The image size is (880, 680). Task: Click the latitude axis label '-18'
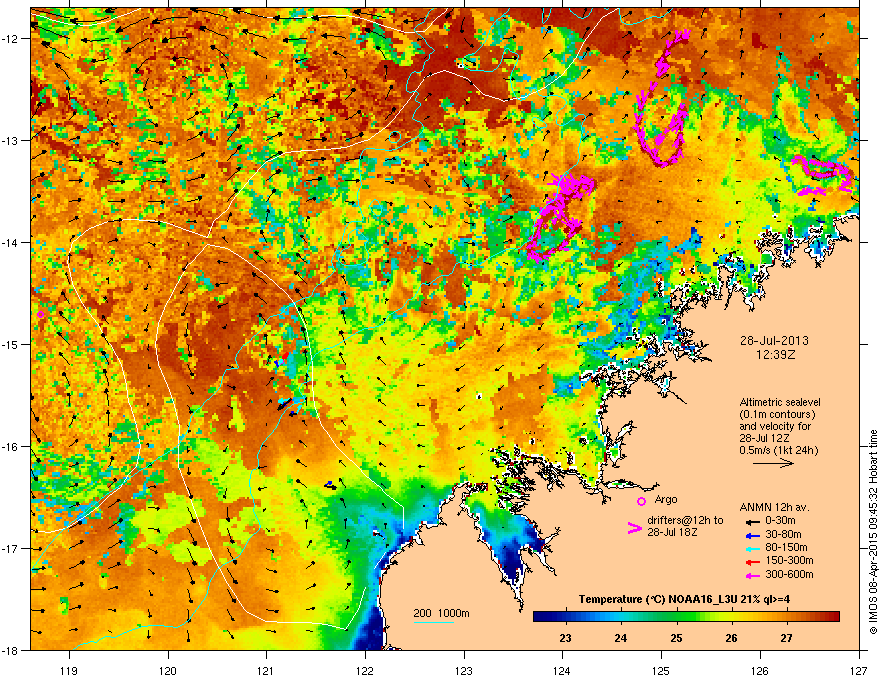pyautogui.click(x=10, y=650)
